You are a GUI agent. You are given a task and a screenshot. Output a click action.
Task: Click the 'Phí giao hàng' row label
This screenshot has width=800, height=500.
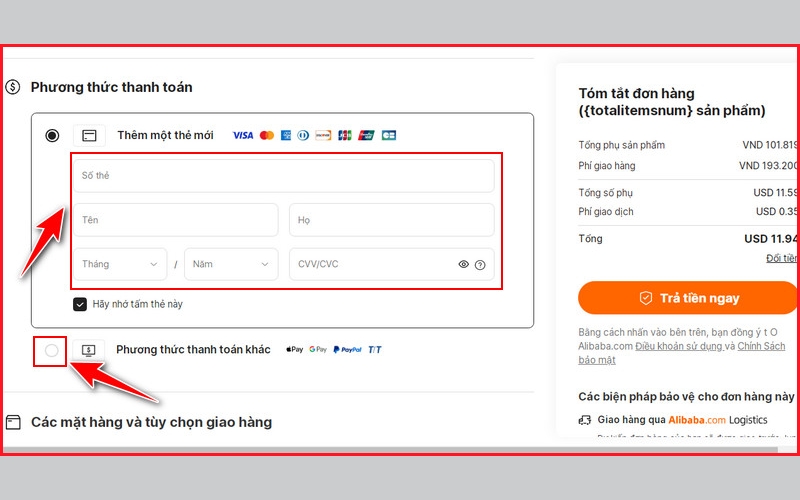(607, 166)
